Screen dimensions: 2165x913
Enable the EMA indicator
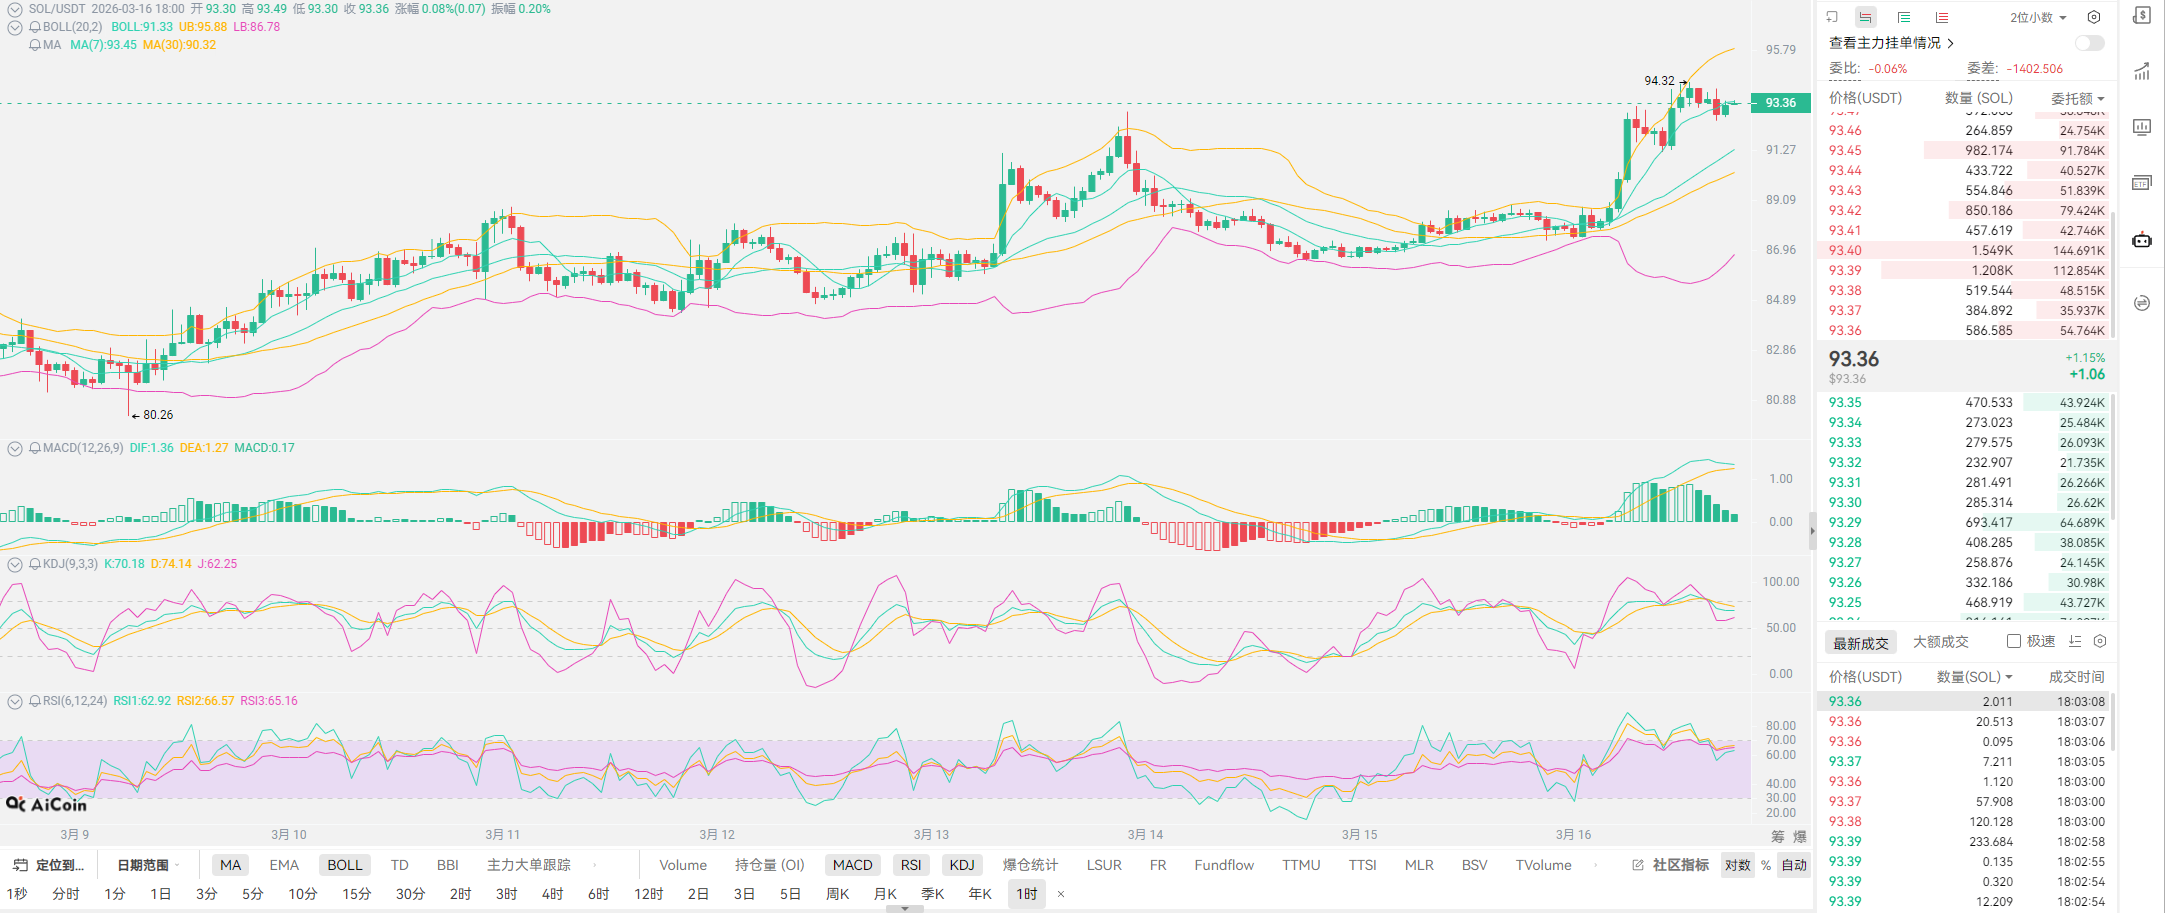(284, 865)
